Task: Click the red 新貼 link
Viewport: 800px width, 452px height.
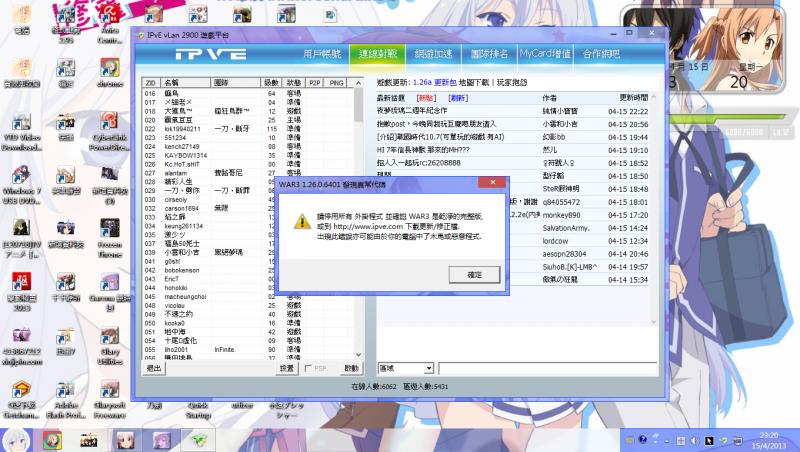Action: (x=426, y=97)
